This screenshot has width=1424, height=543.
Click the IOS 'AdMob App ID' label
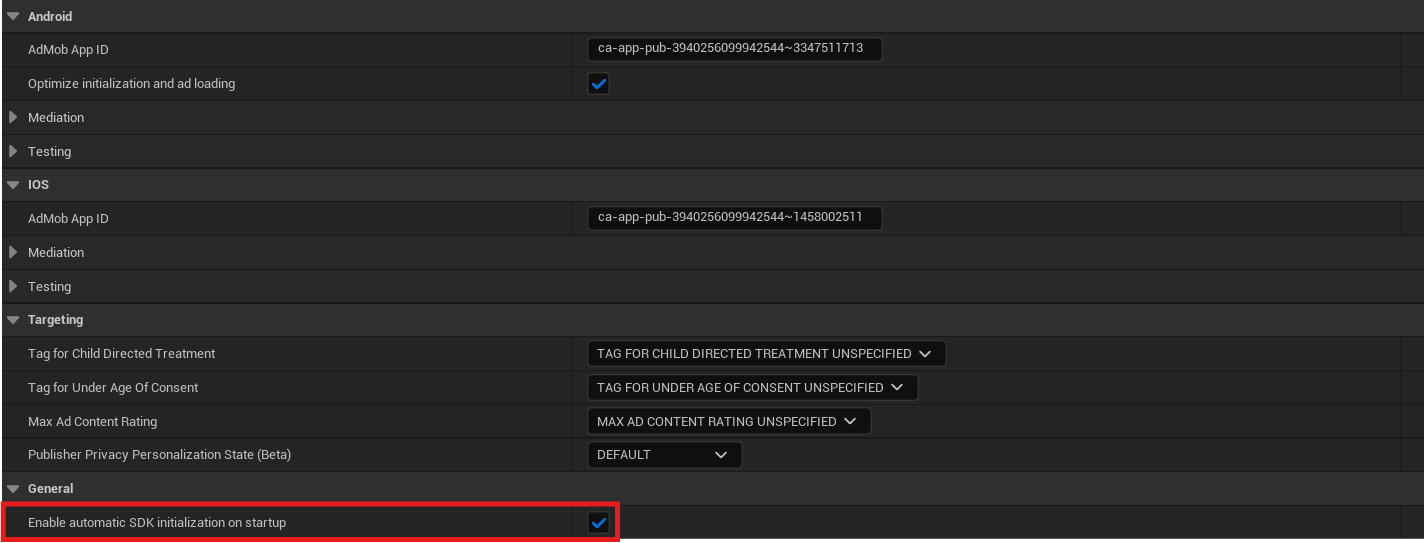pyautogui.click(x=68, y=219)
